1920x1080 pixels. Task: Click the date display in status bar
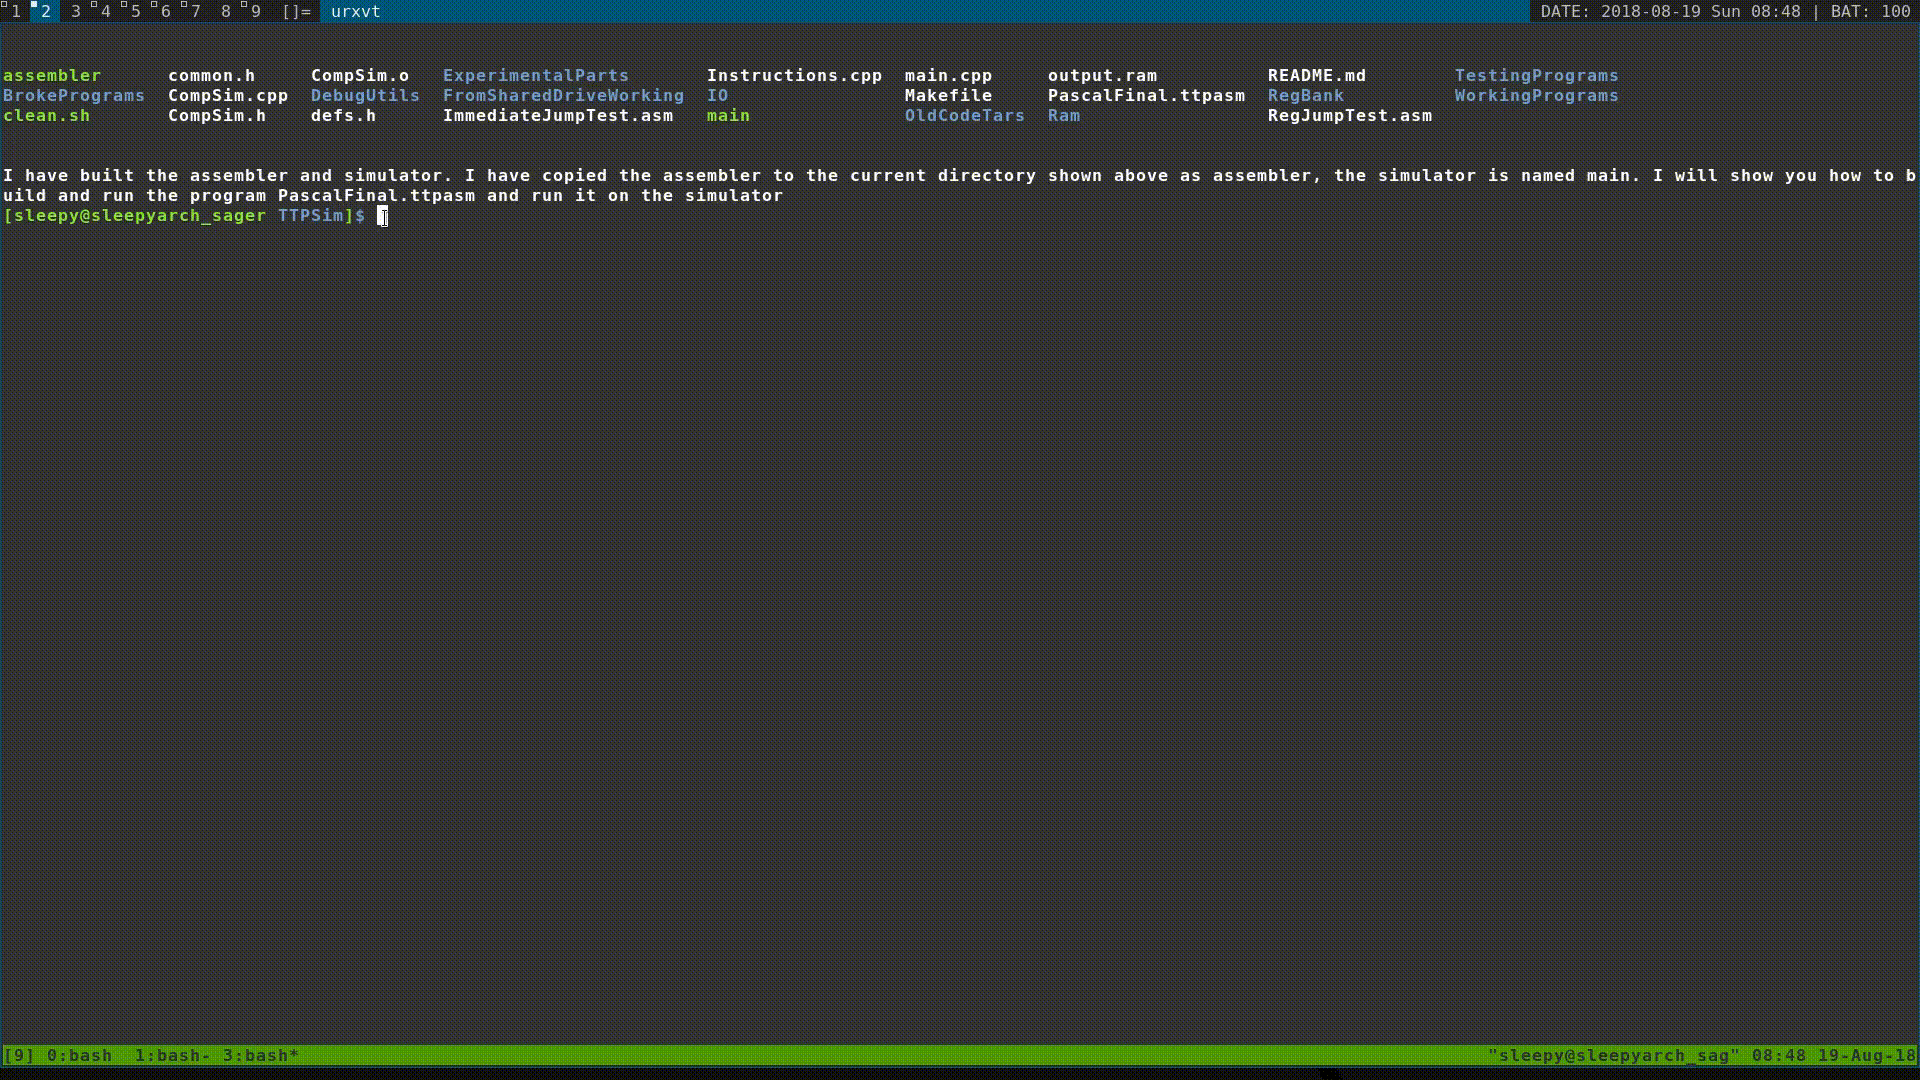(x=1670, y=11)
